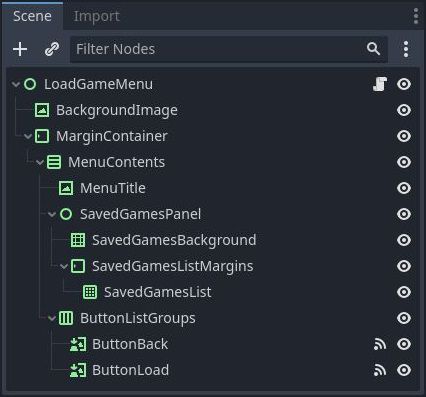
Task: Toggle visibility of BackgroundImage
Action: pos(404,110)
